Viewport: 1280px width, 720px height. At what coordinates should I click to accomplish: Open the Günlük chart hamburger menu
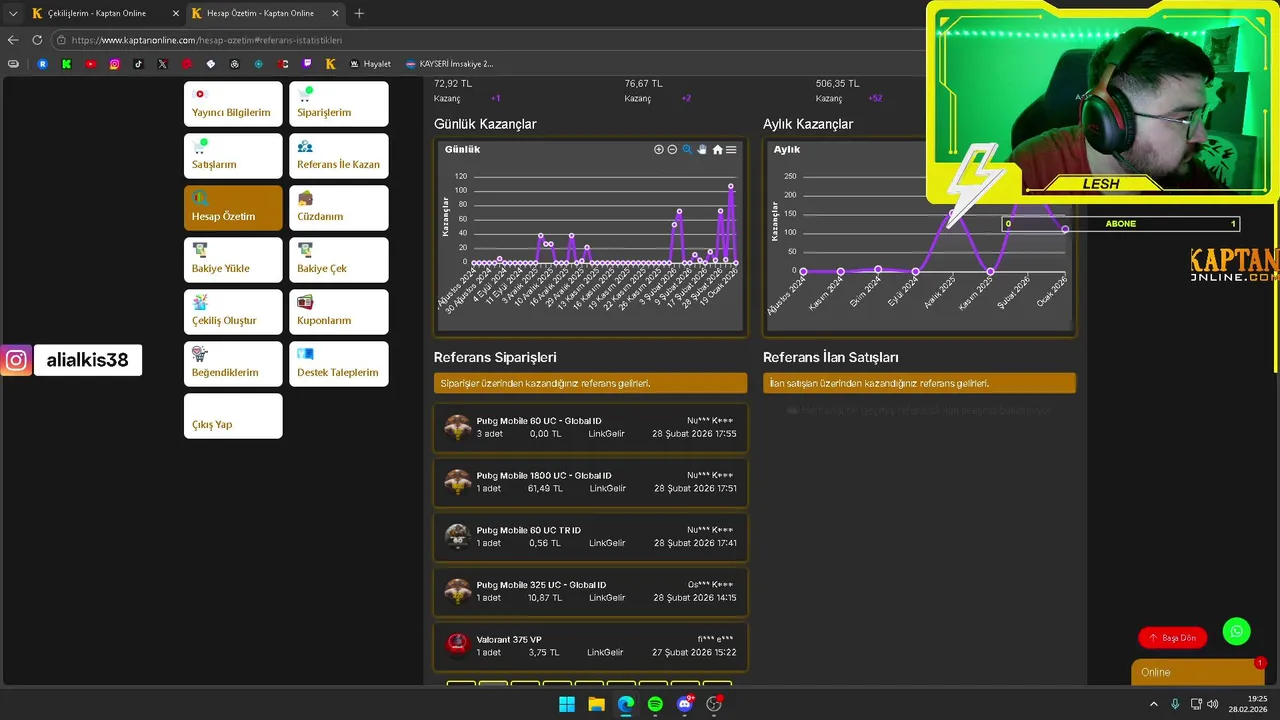(x=731, y=149)
